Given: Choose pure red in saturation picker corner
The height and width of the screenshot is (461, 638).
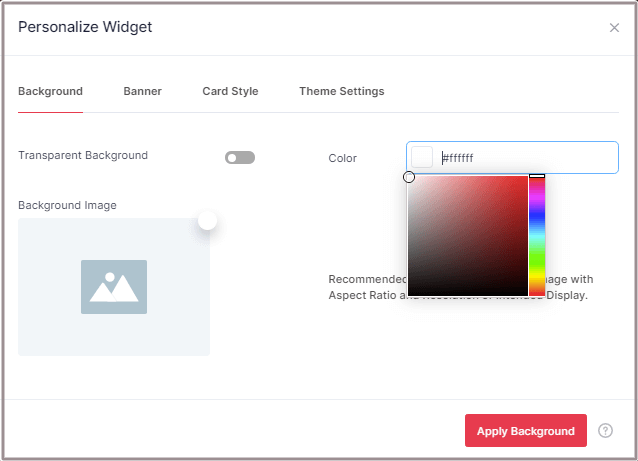Looking at the screenshot, I should coord(526,178).
